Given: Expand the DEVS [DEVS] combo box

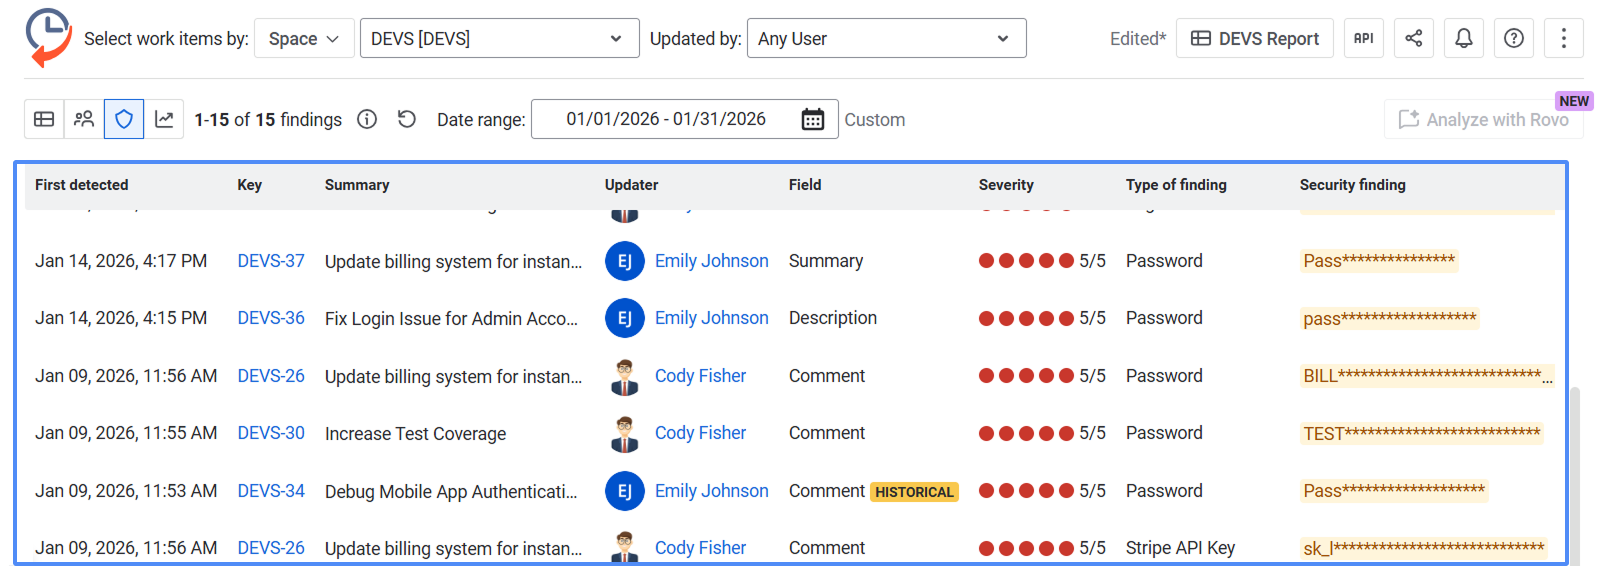Looking at the screenshot, I should point(499,38).
